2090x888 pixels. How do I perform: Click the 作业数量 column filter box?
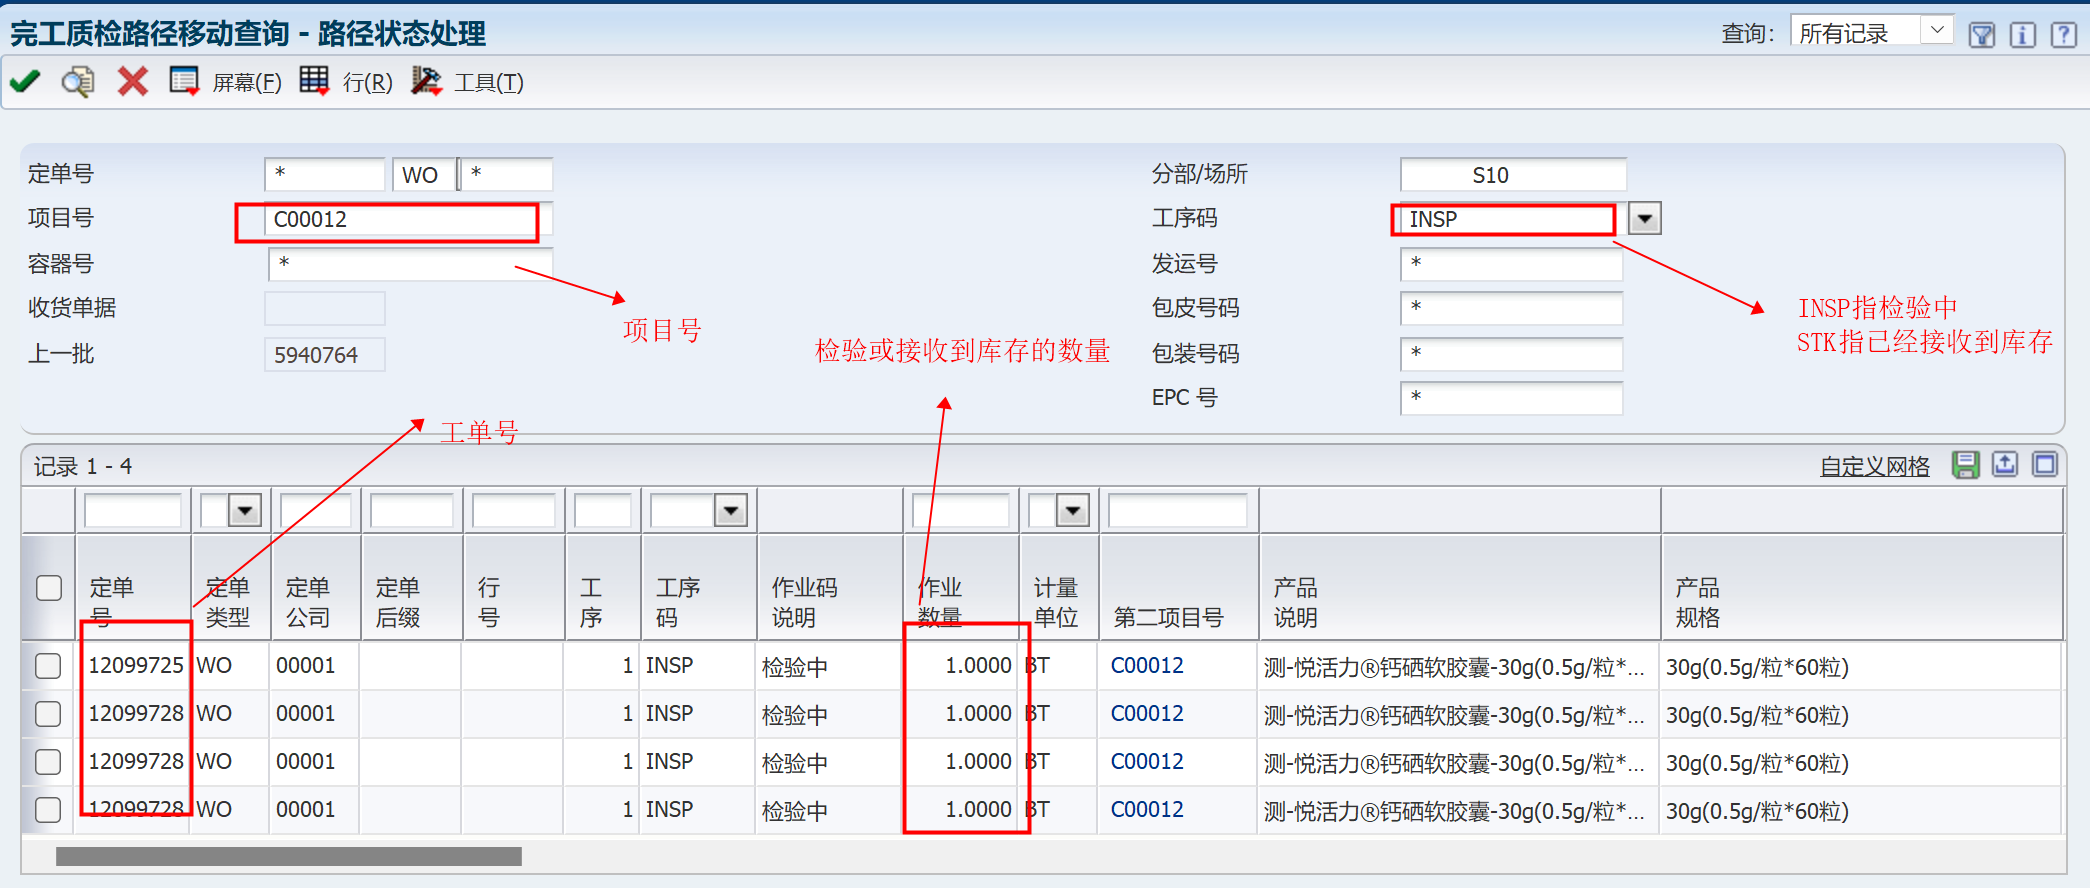coord(961,511)
